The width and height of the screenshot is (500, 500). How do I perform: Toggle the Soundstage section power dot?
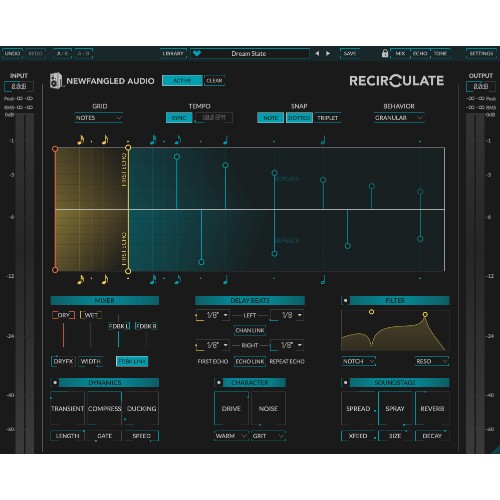345,382
